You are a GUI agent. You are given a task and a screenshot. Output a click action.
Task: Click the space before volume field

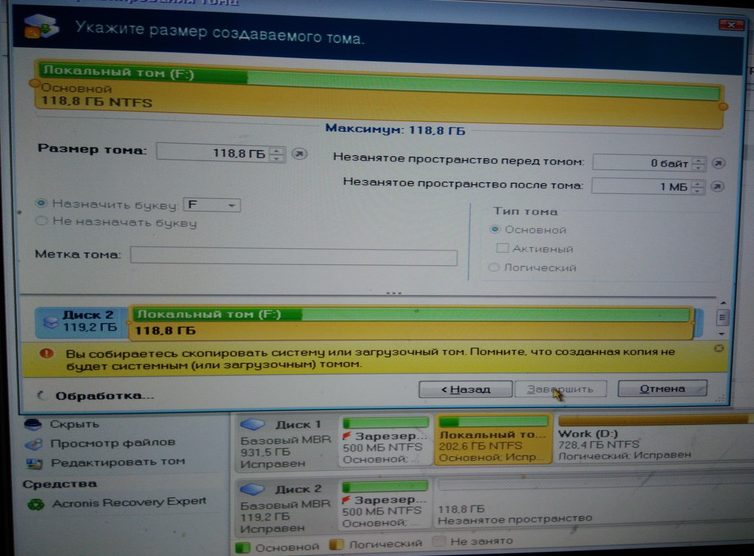point(643,163)
